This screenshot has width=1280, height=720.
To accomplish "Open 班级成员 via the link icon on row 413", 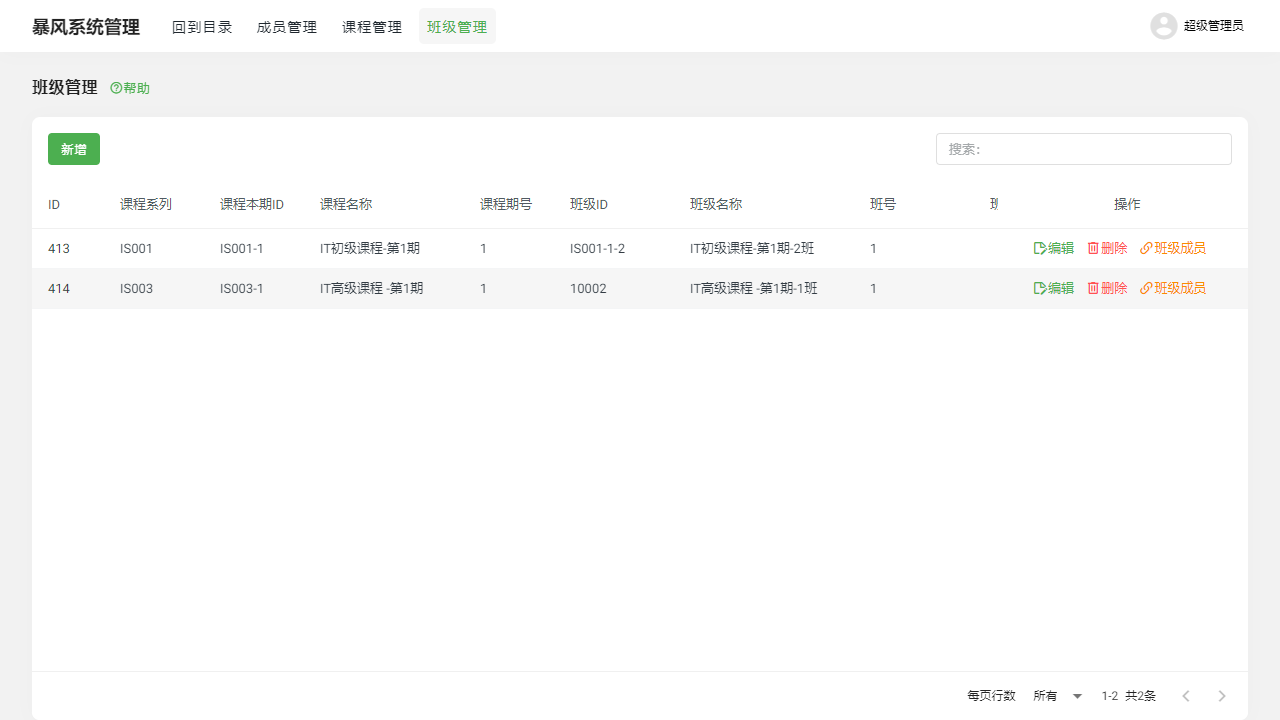I will tap(1147, 247).
